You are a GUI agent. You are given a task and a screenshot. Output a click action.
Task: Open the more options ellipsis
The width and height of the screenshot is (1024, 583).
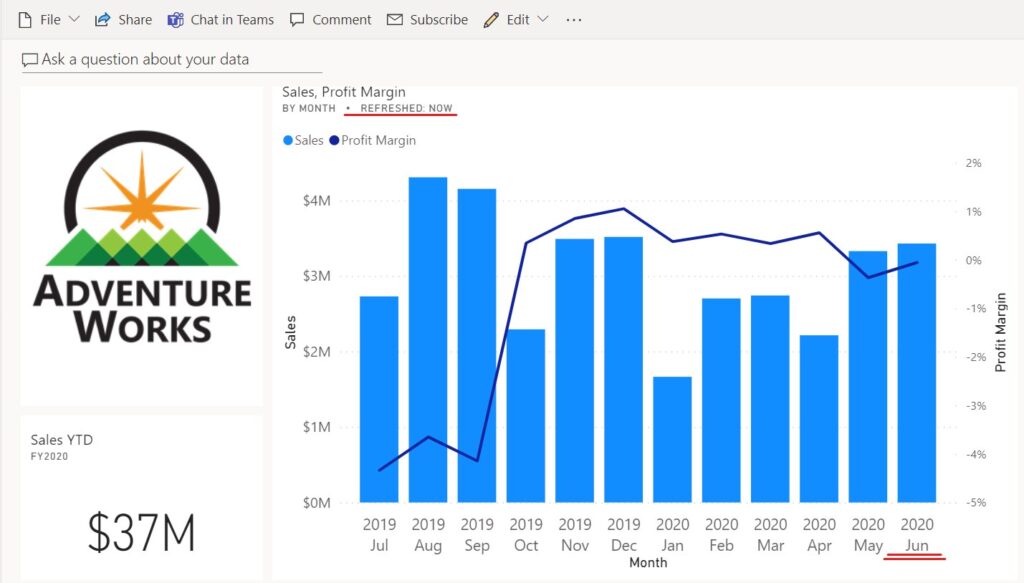[x=573, y=18]
